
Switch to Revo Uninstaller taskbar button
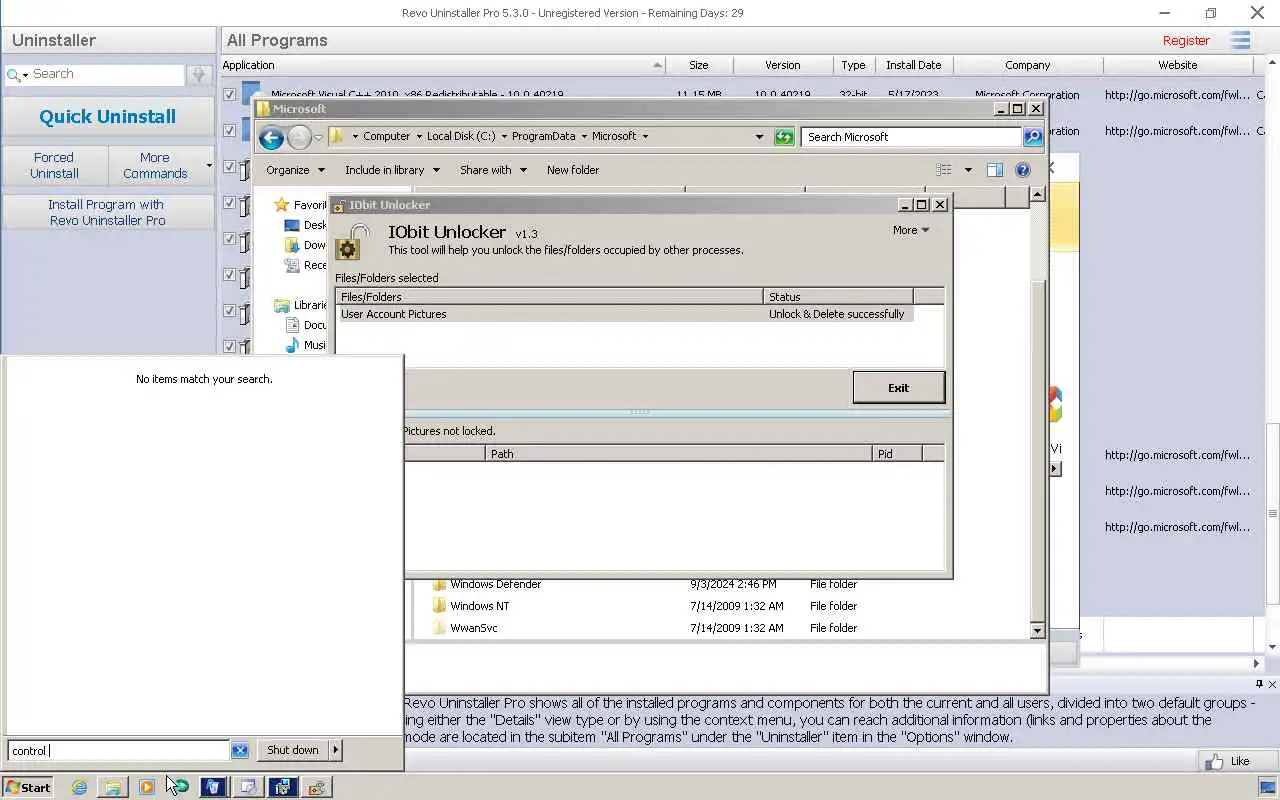pos(213,787)
